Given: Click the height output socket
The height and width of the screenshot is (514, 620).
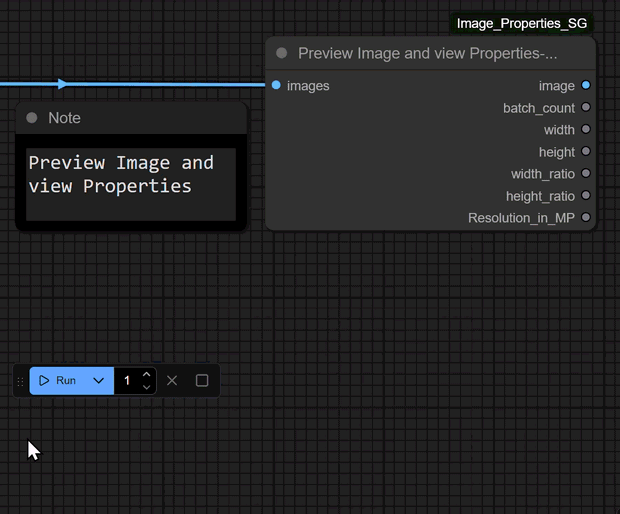Looking at the screenshot, I should pyautogui.click(x=586, y=152).
